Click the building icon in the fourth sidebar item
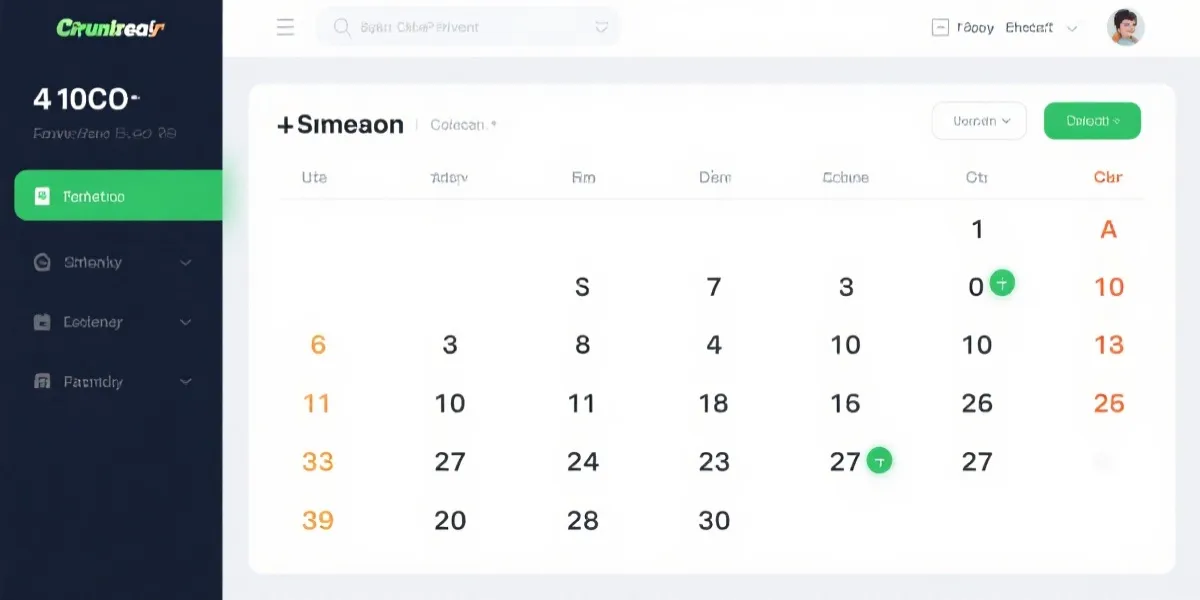 [42, 381]
